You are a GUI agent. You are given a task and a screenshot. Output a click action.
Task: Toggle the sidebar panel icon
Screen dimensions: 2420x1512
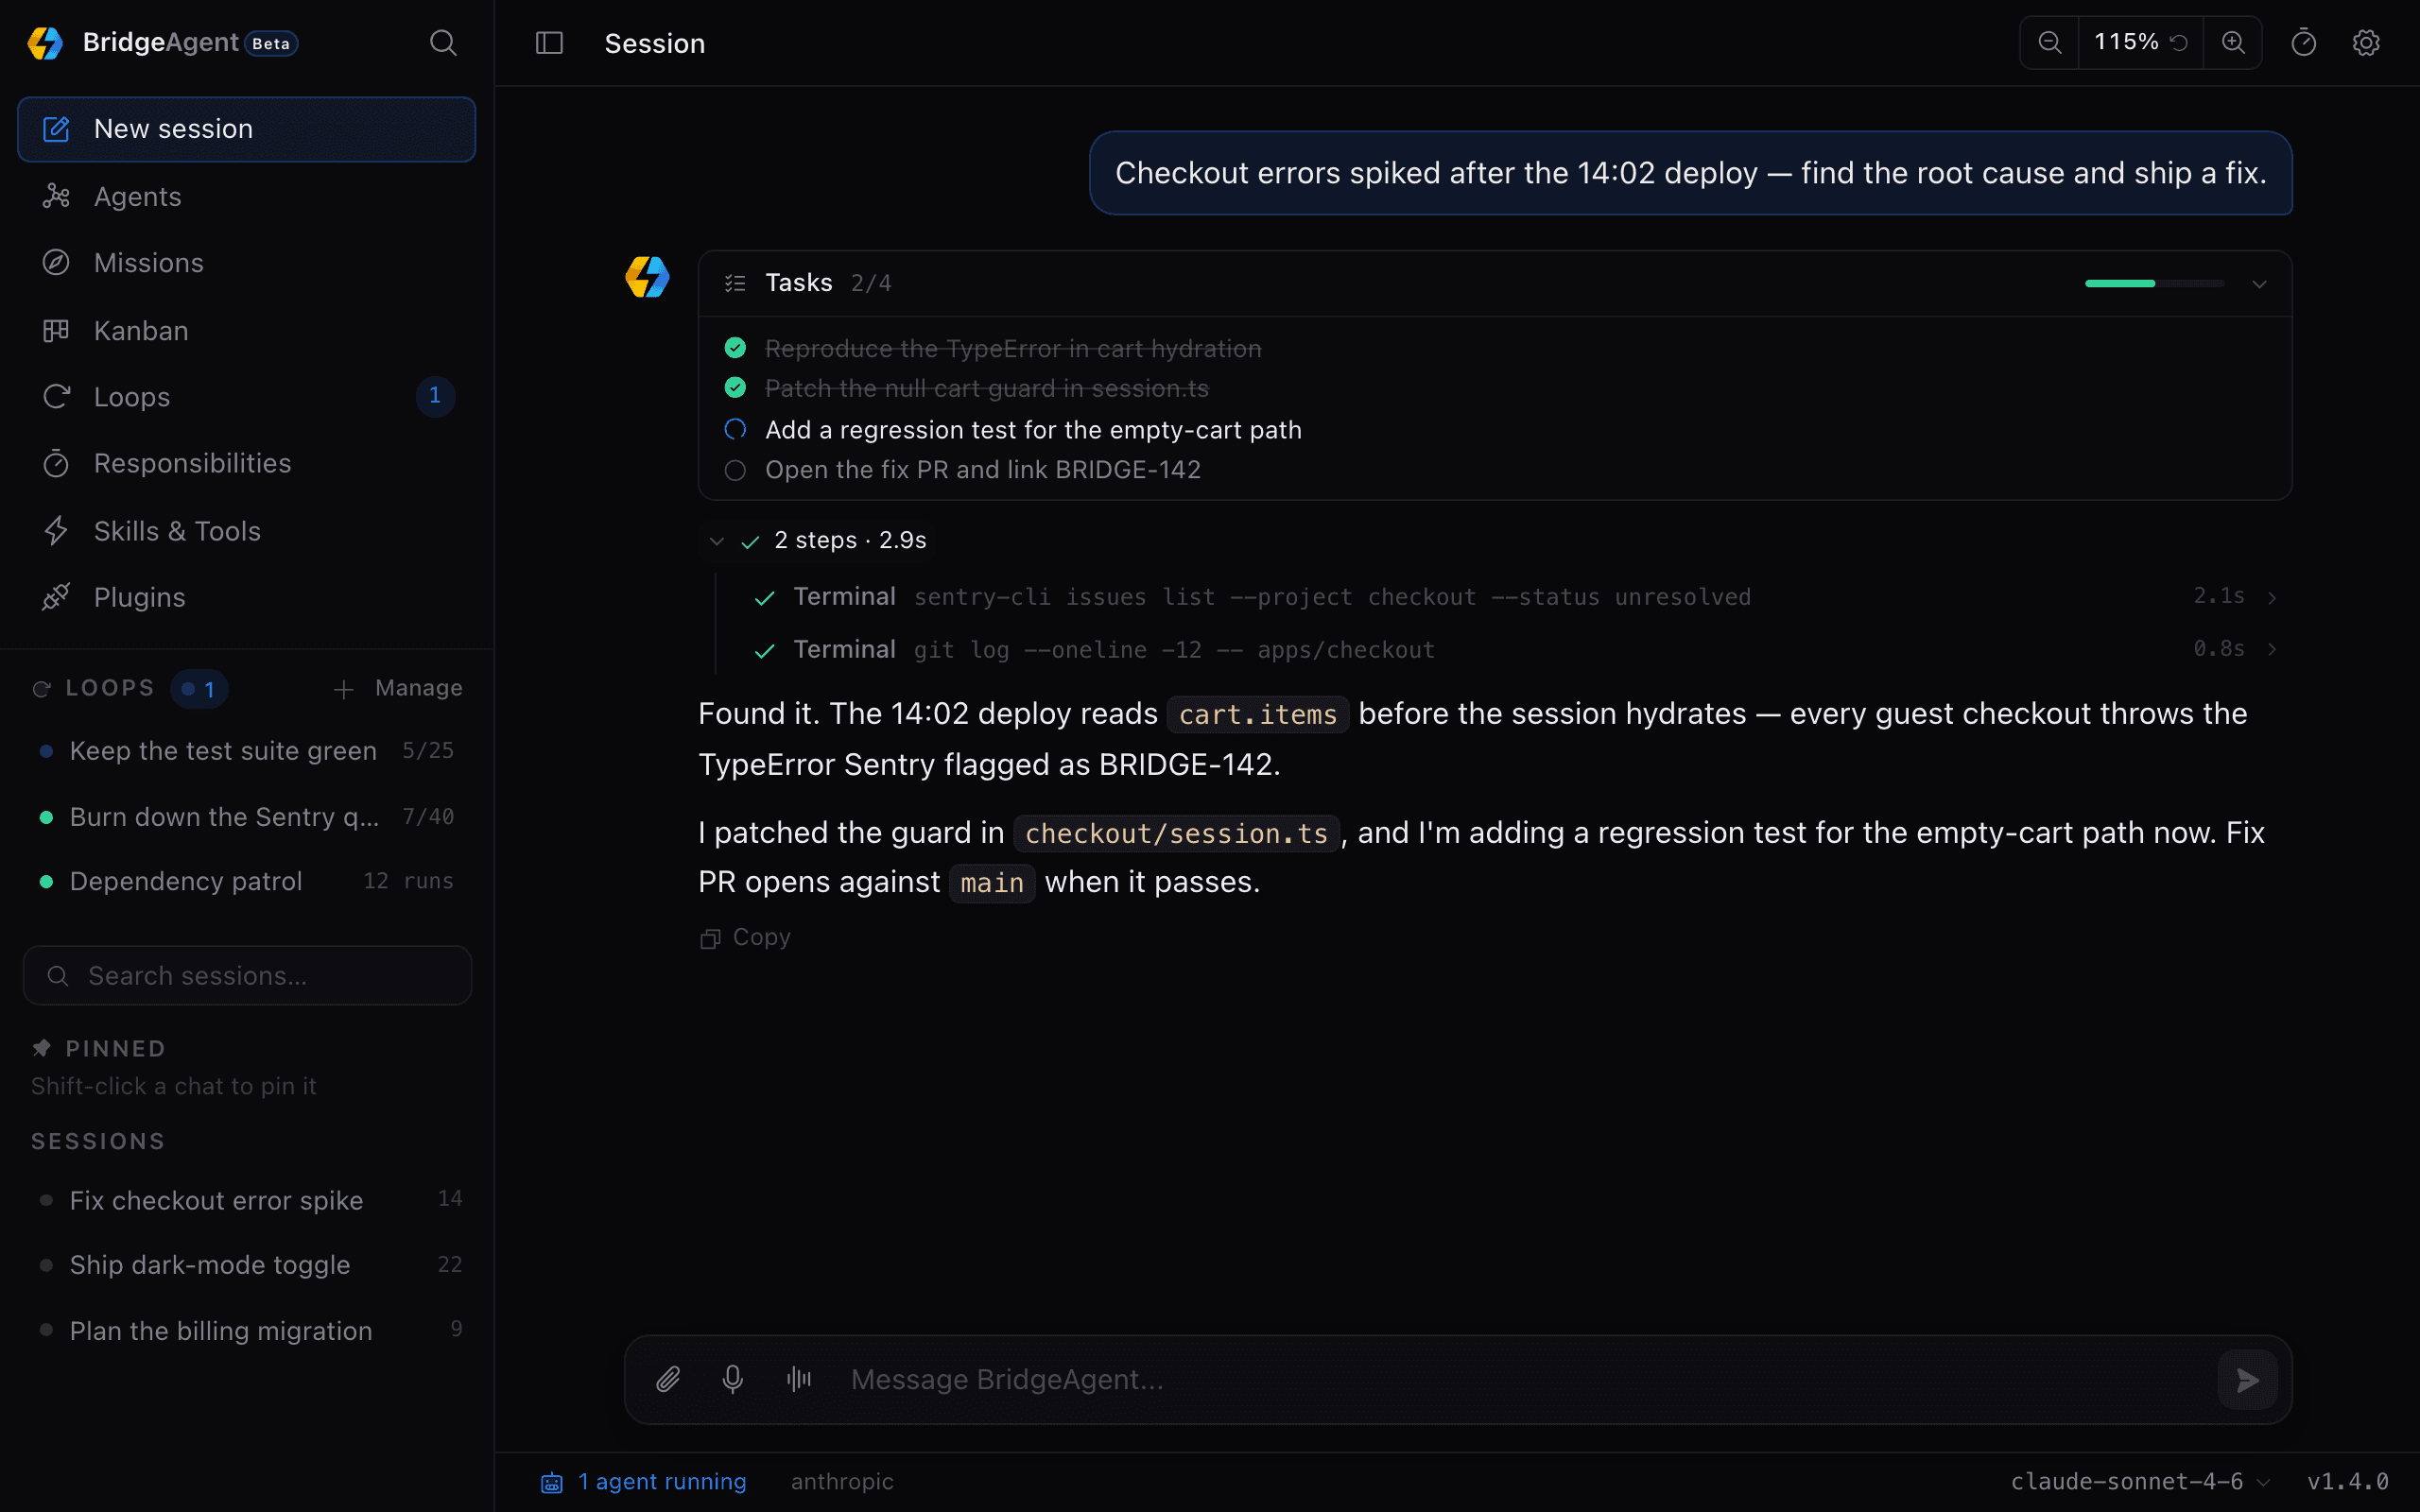pyautogui.click(x=549, y=43)
